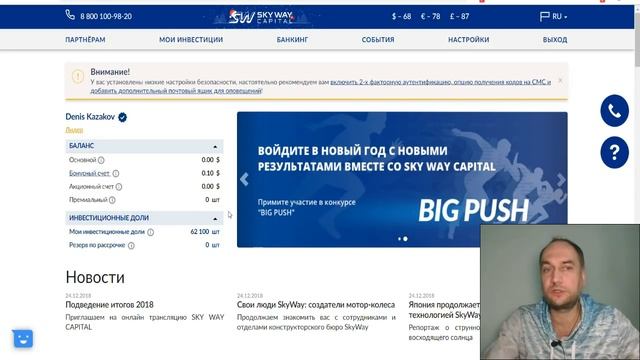Click the 62 100 шт investment shares value
This screenshot has width=640, height=360.
point(205,231)
